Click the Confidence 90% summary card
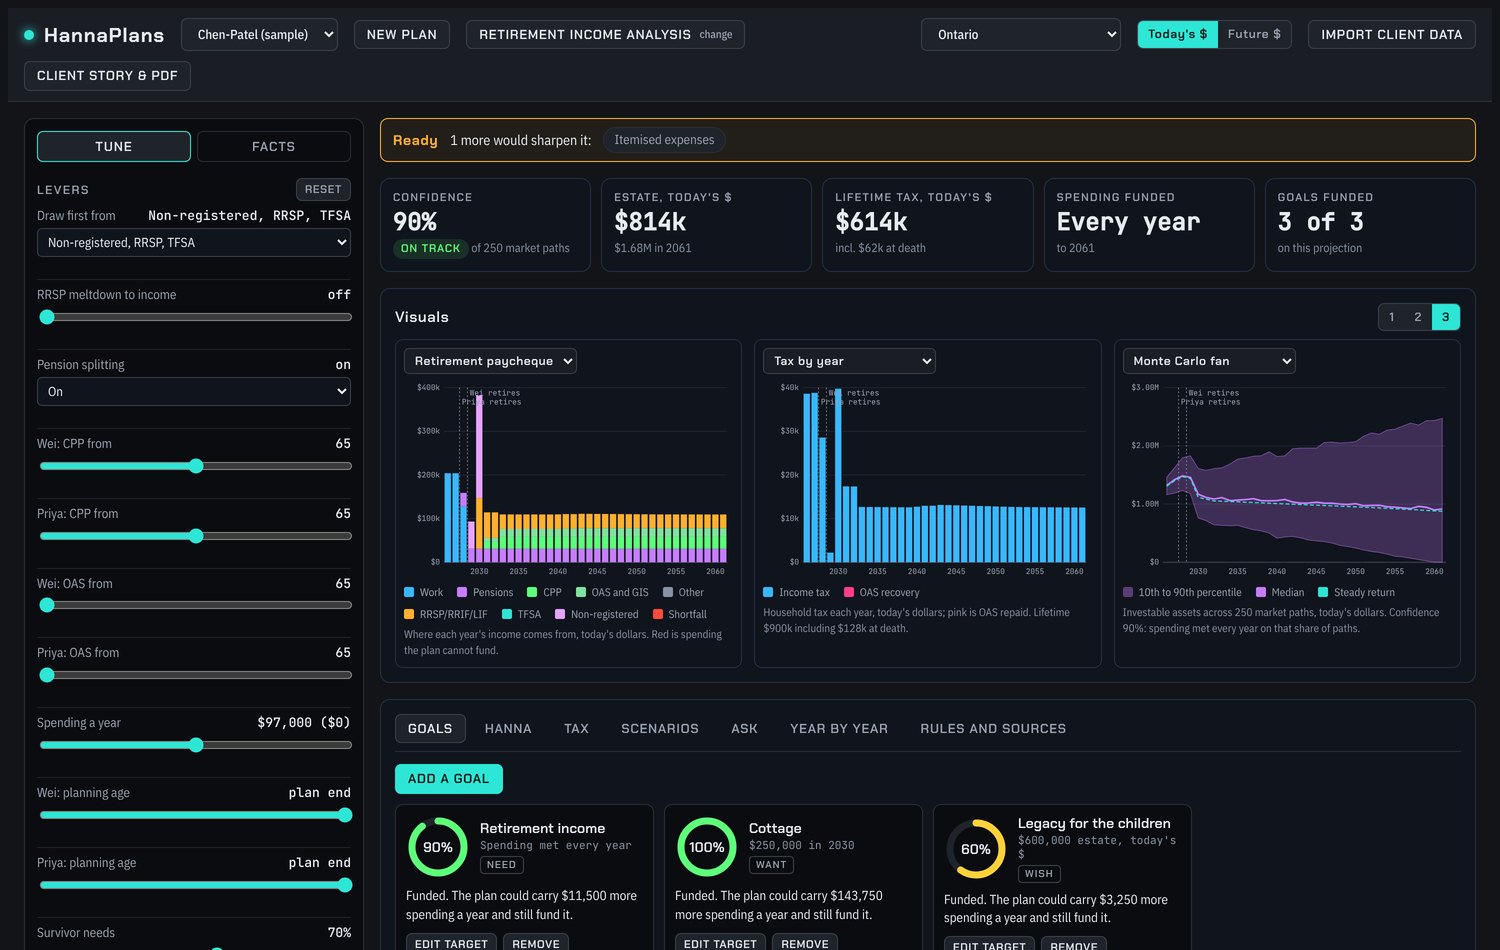Screen dimensions: 1500x950 [485, 225]
